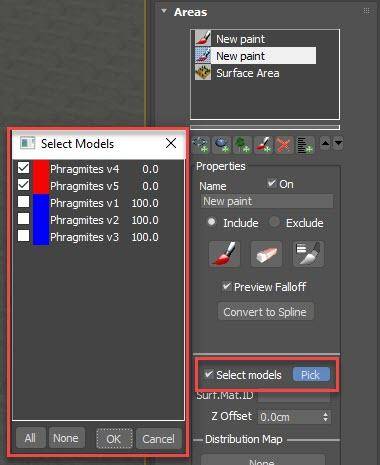Check the Phragmites v1 checkbox

pos(23,202)
